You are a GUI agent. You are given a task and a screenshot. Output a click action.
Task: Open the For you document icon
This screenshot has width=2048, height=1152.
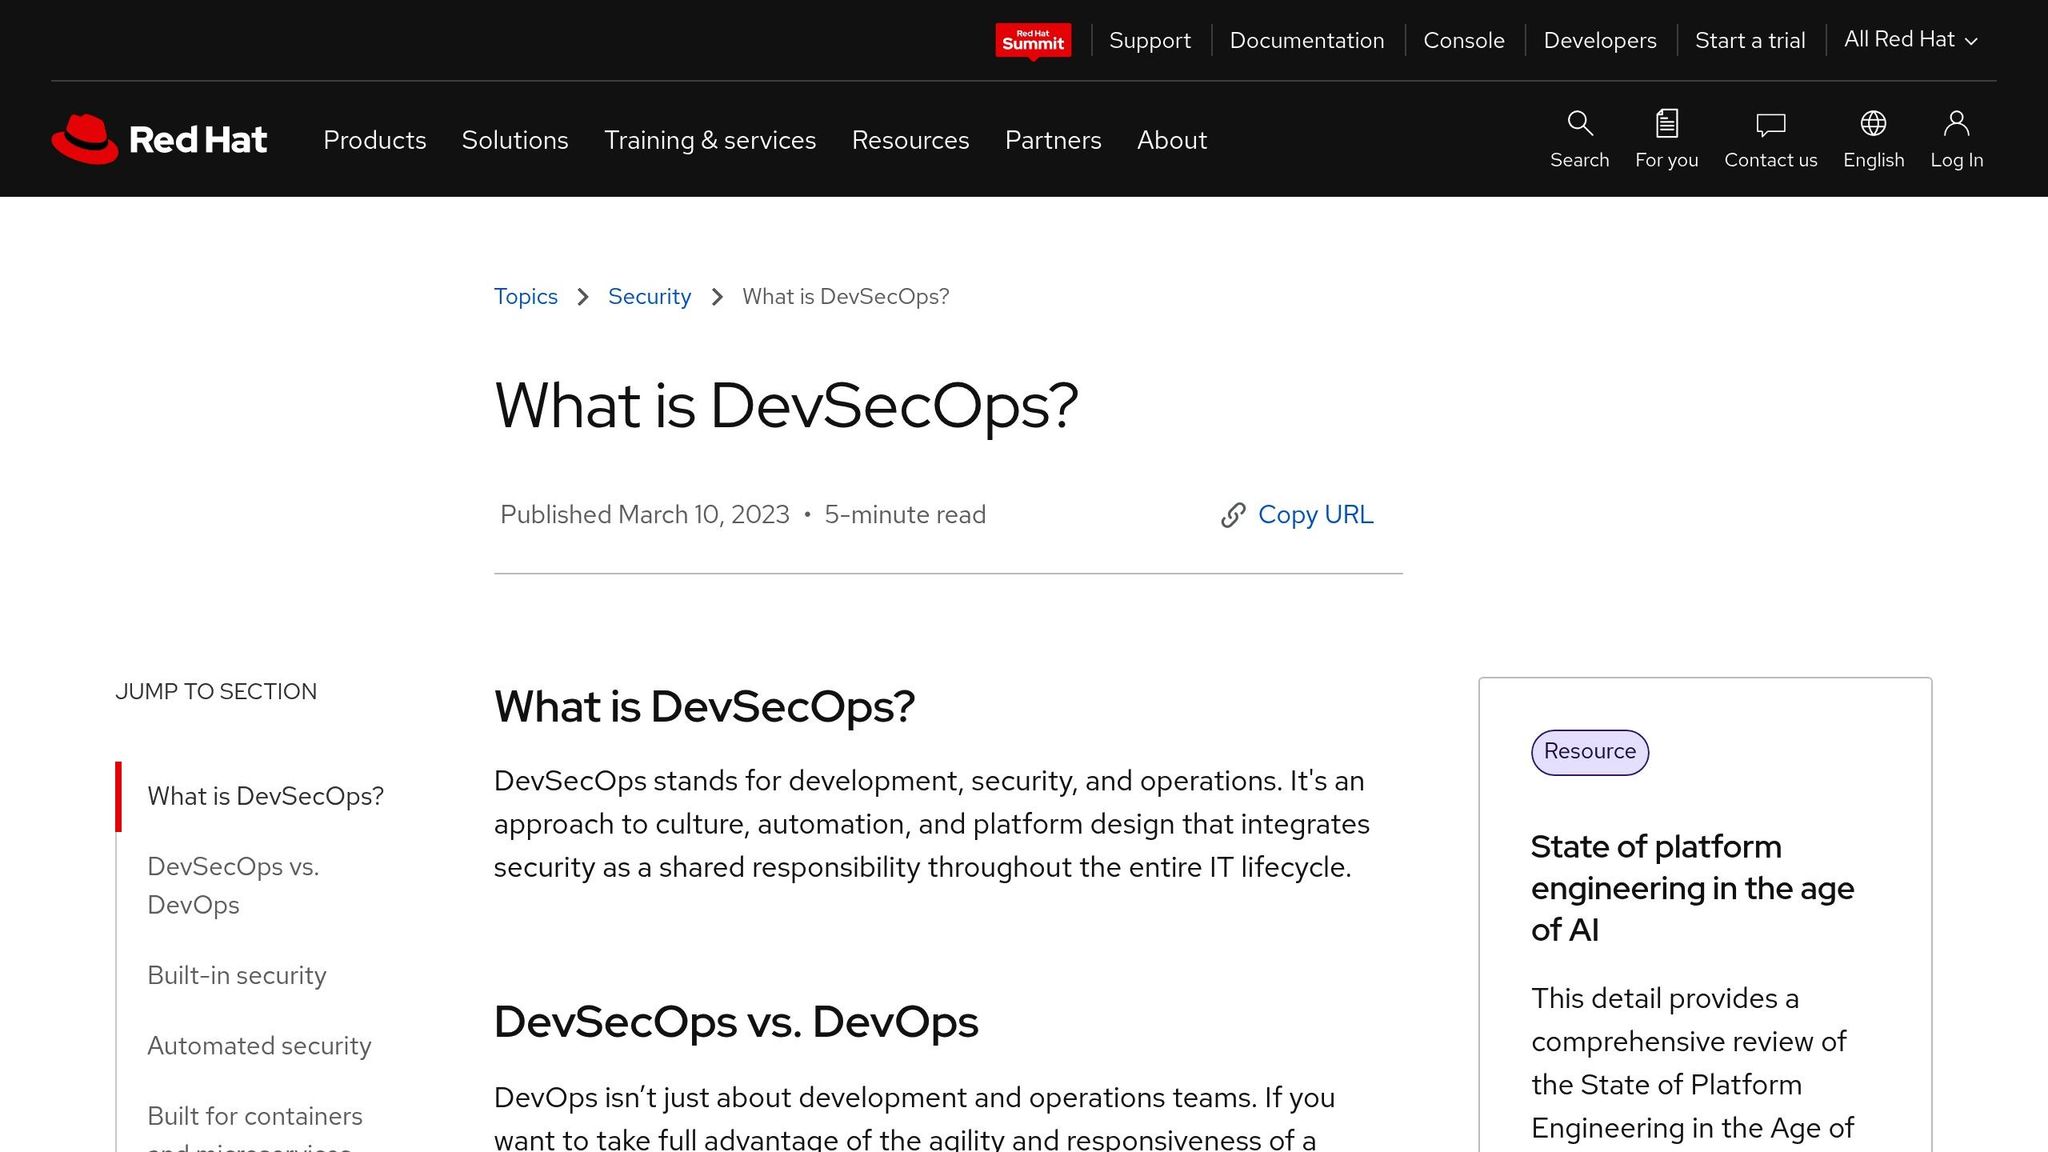pyautogui.click(x=1666, y=124)
